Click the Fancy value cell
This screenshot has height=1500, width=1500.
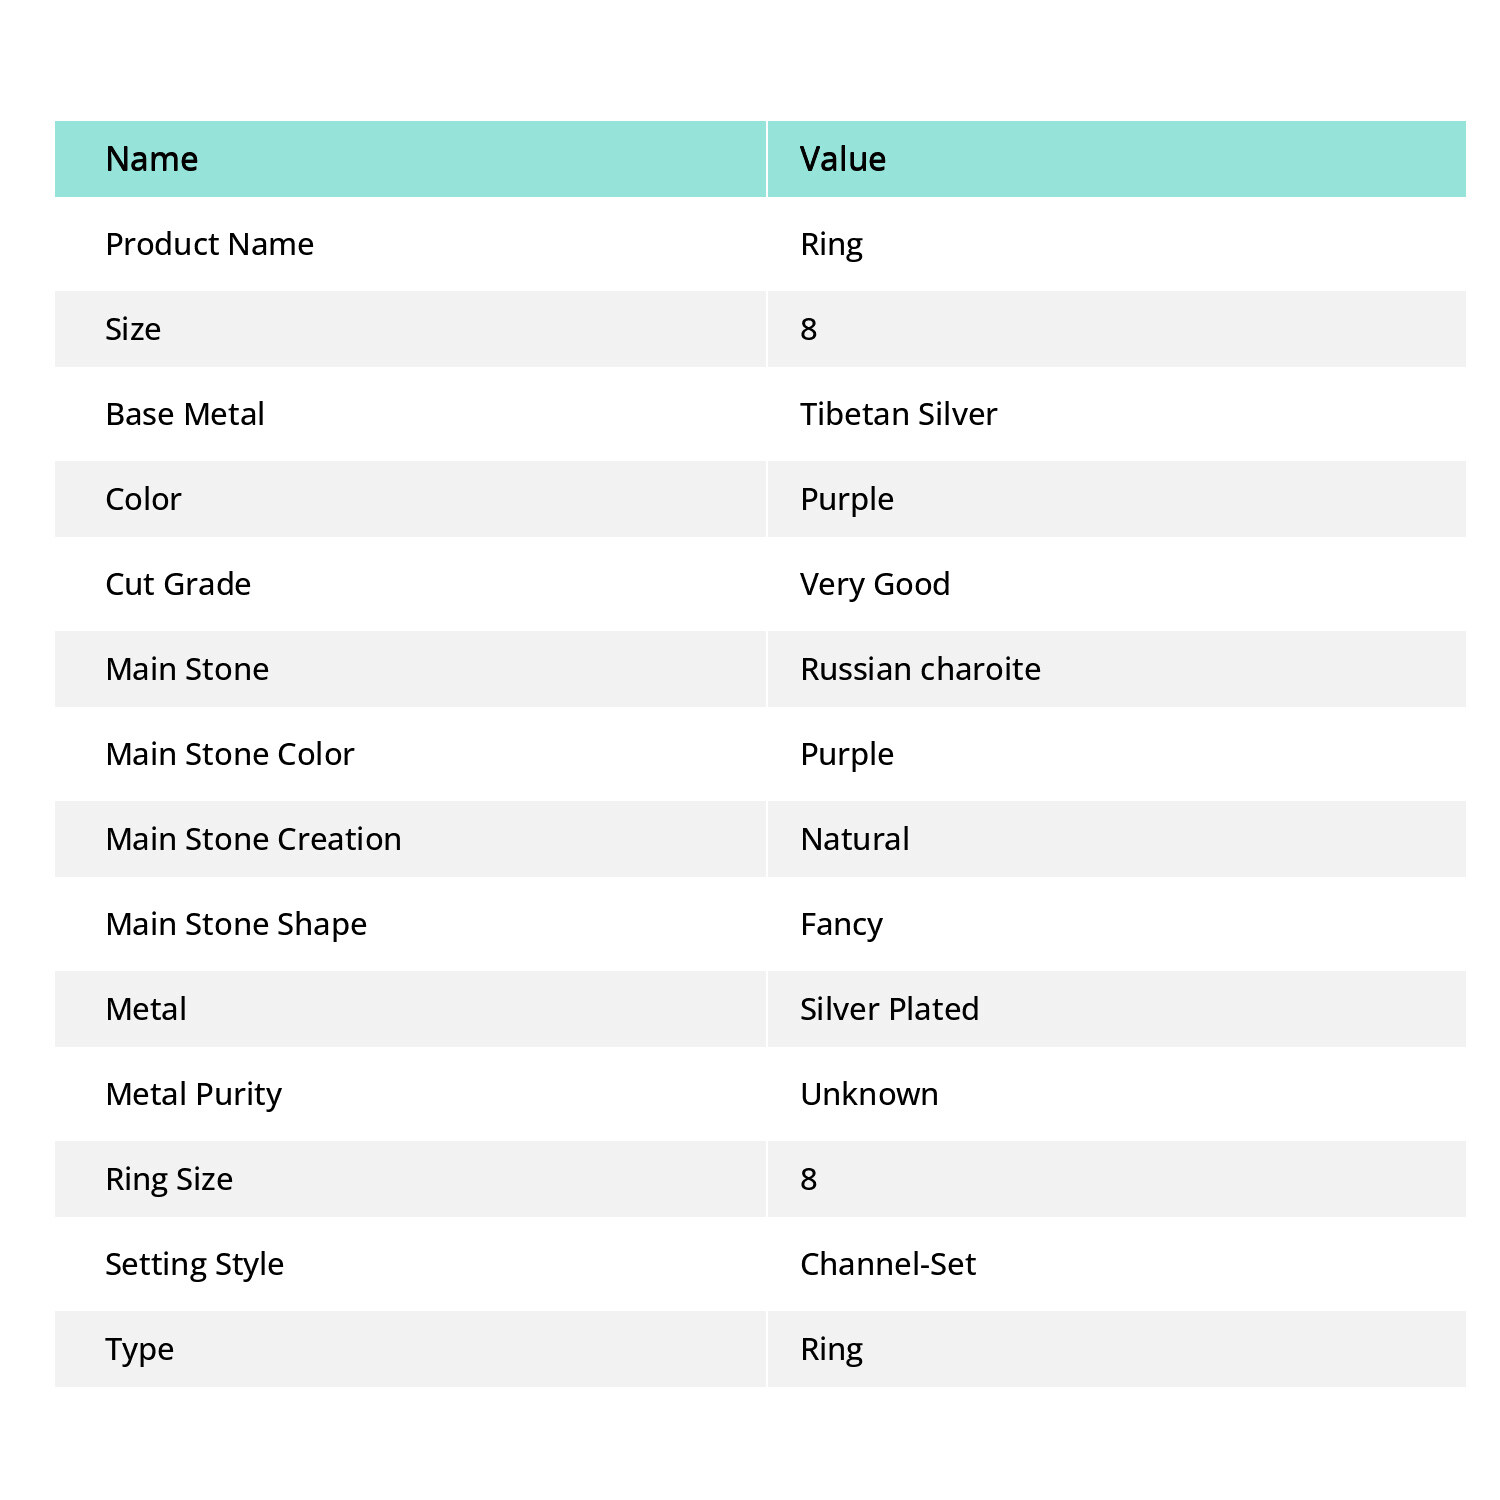[841, 924]
